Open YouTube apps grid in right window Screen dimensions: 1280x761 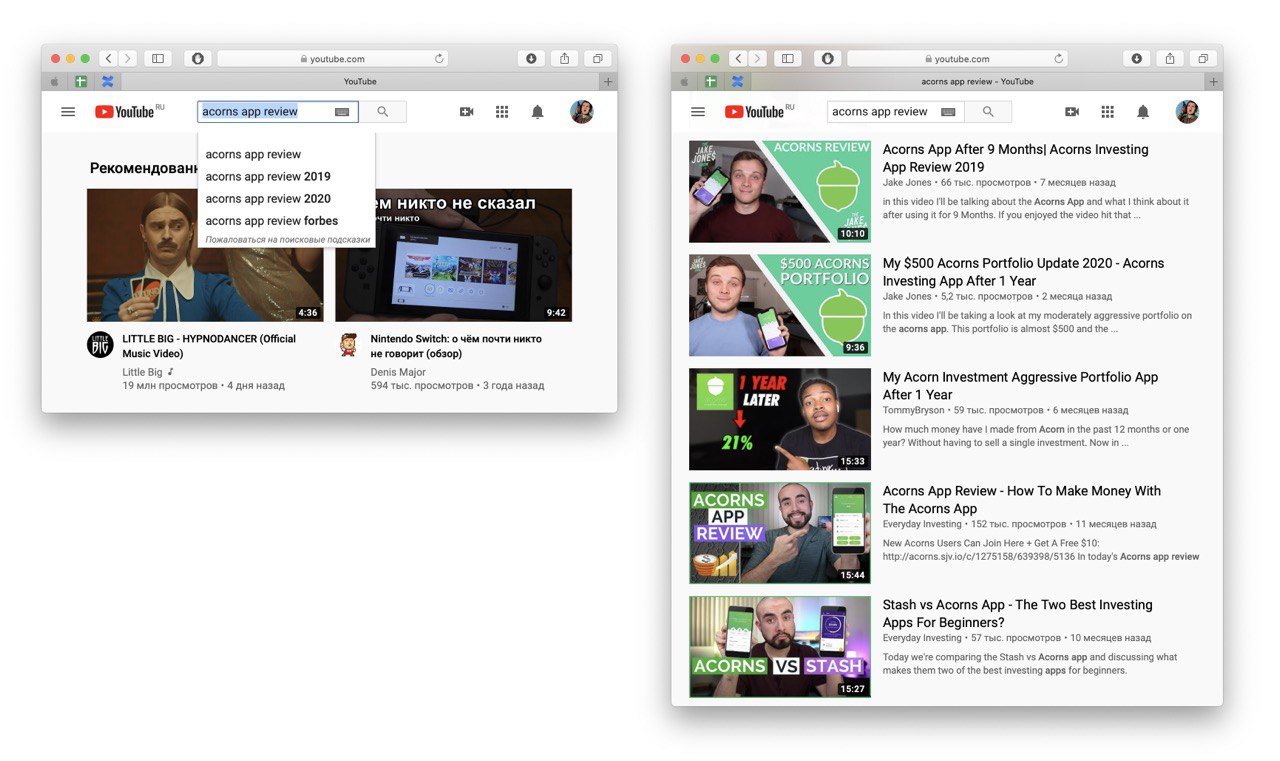click(1107, 112)
